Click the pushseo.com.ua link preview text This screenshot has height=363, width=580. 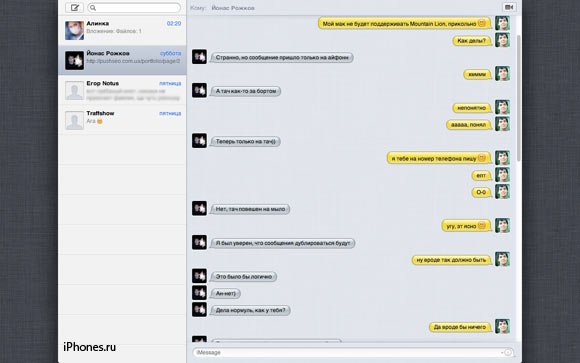[x=133, y=61]
